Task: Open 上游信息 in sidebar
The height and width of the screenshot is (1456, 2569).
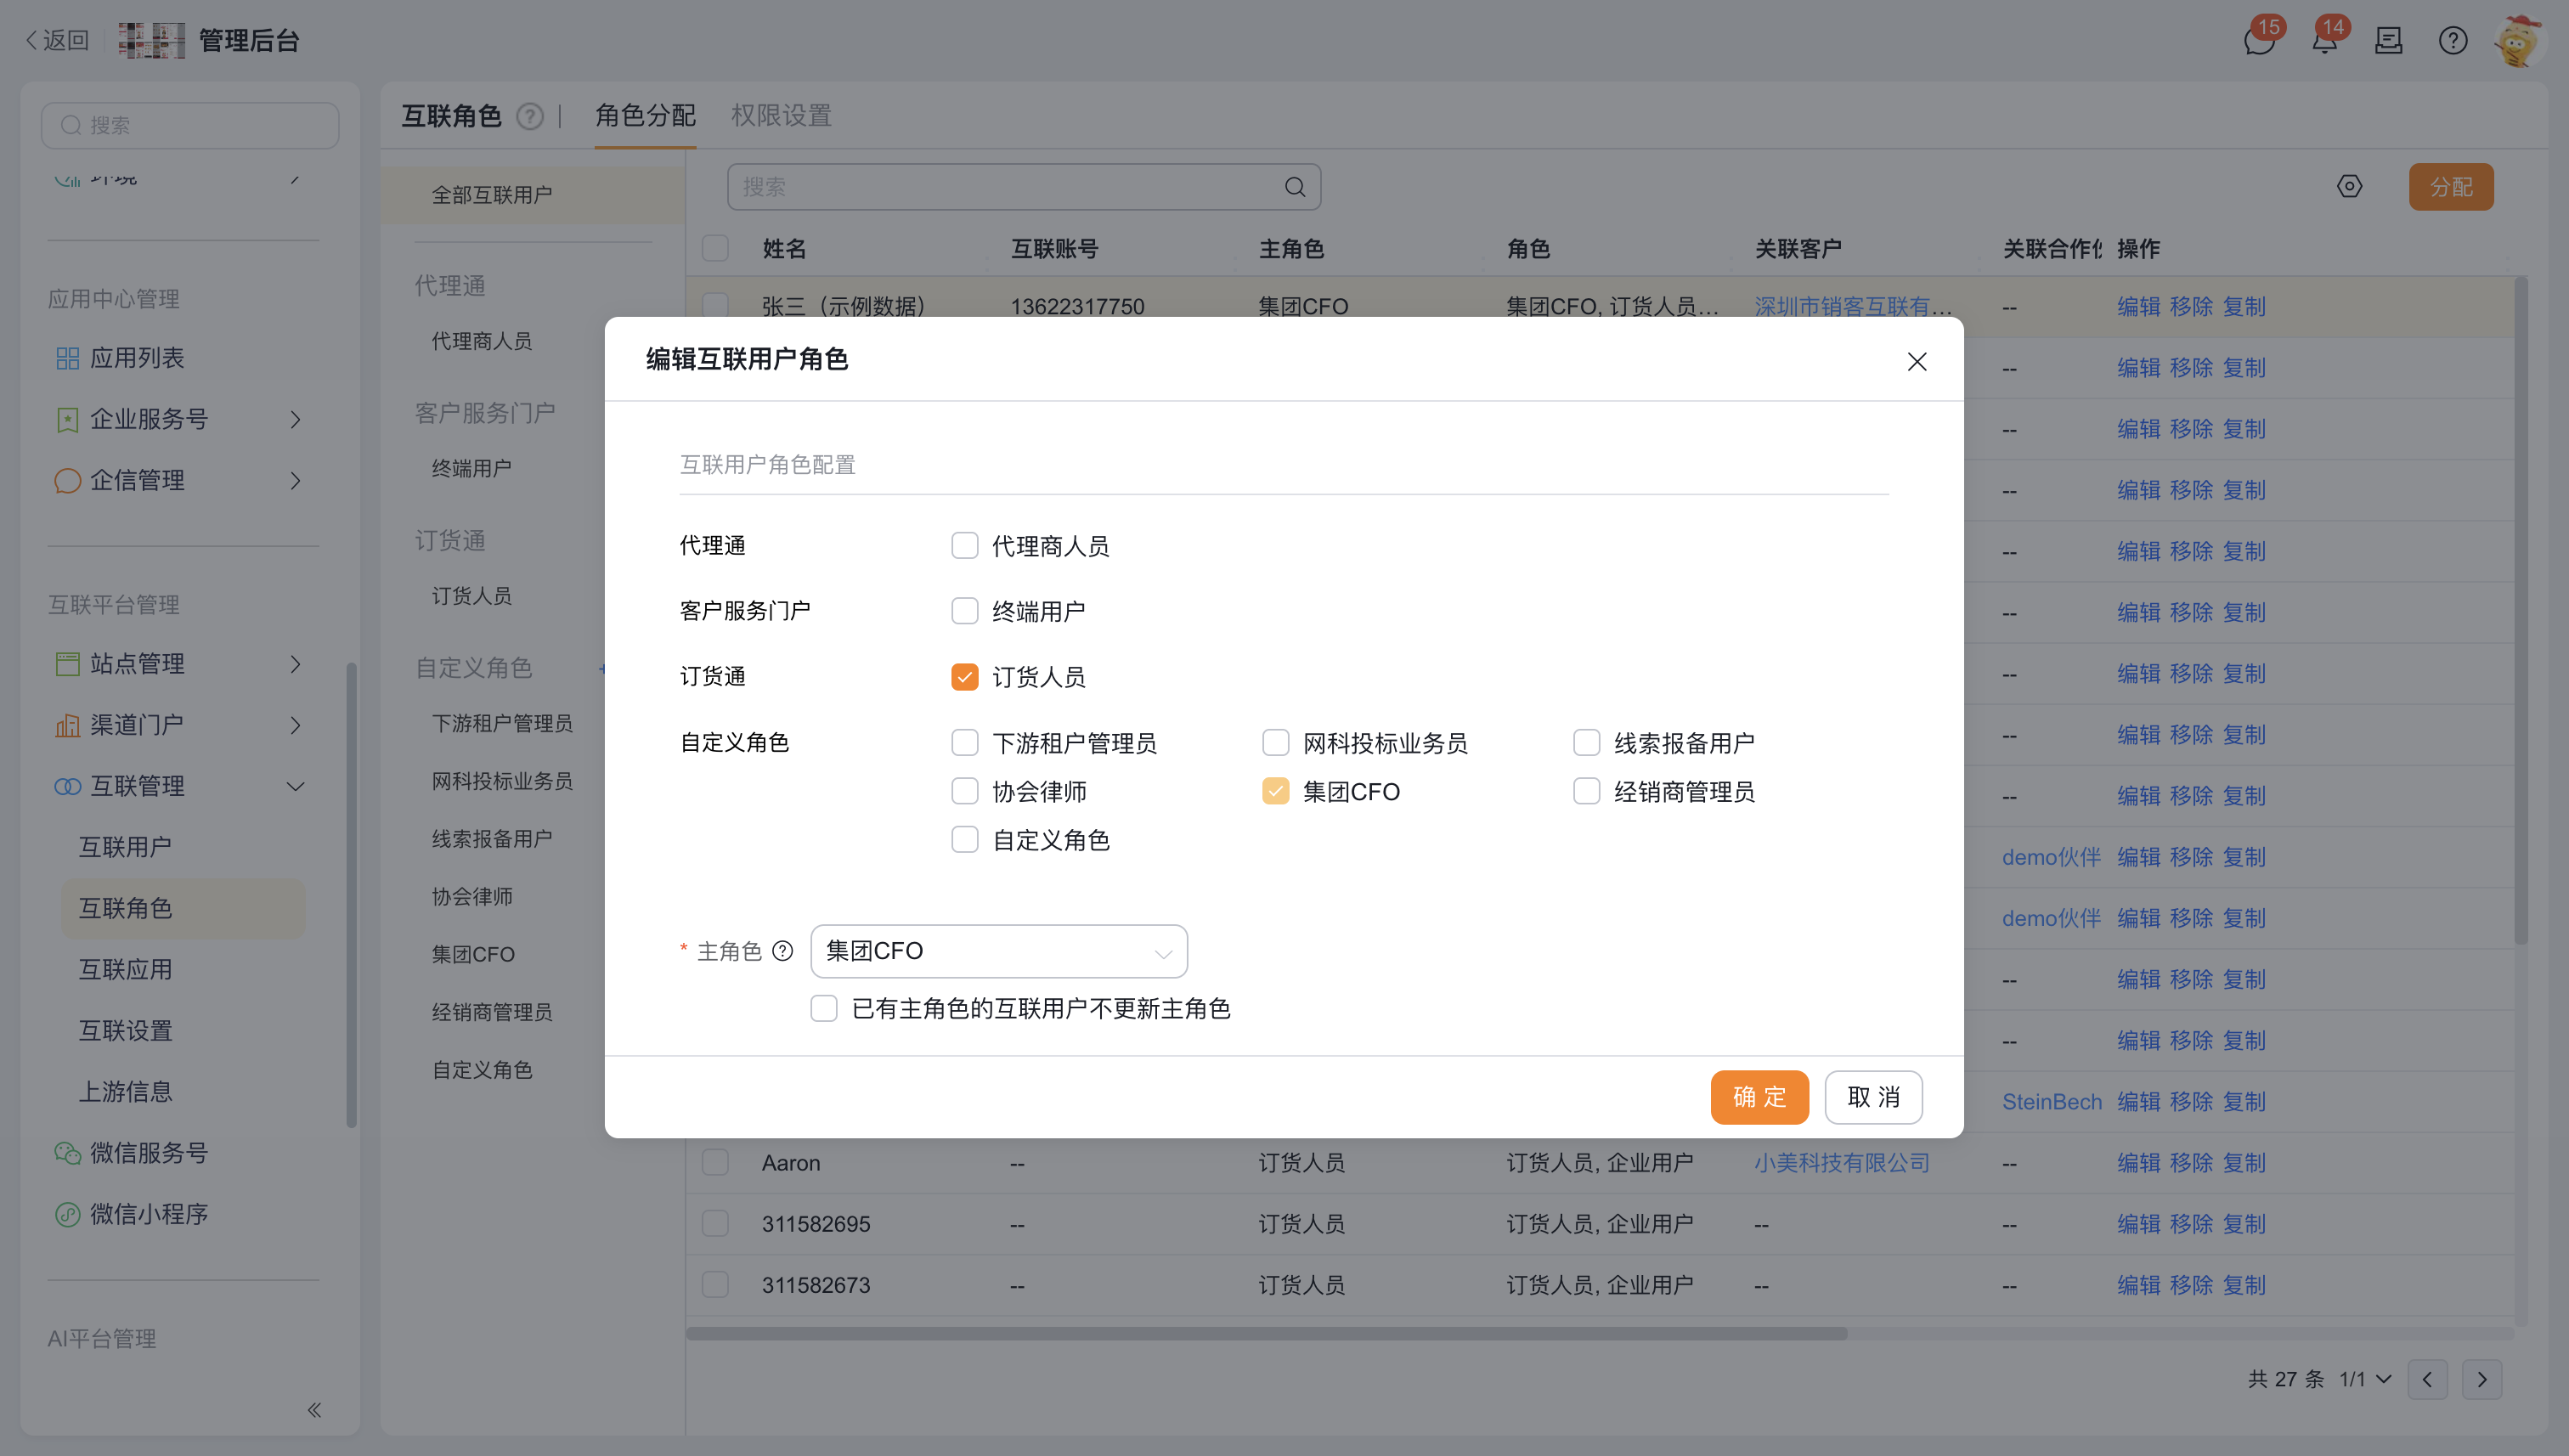Action: pos(126,1092)
